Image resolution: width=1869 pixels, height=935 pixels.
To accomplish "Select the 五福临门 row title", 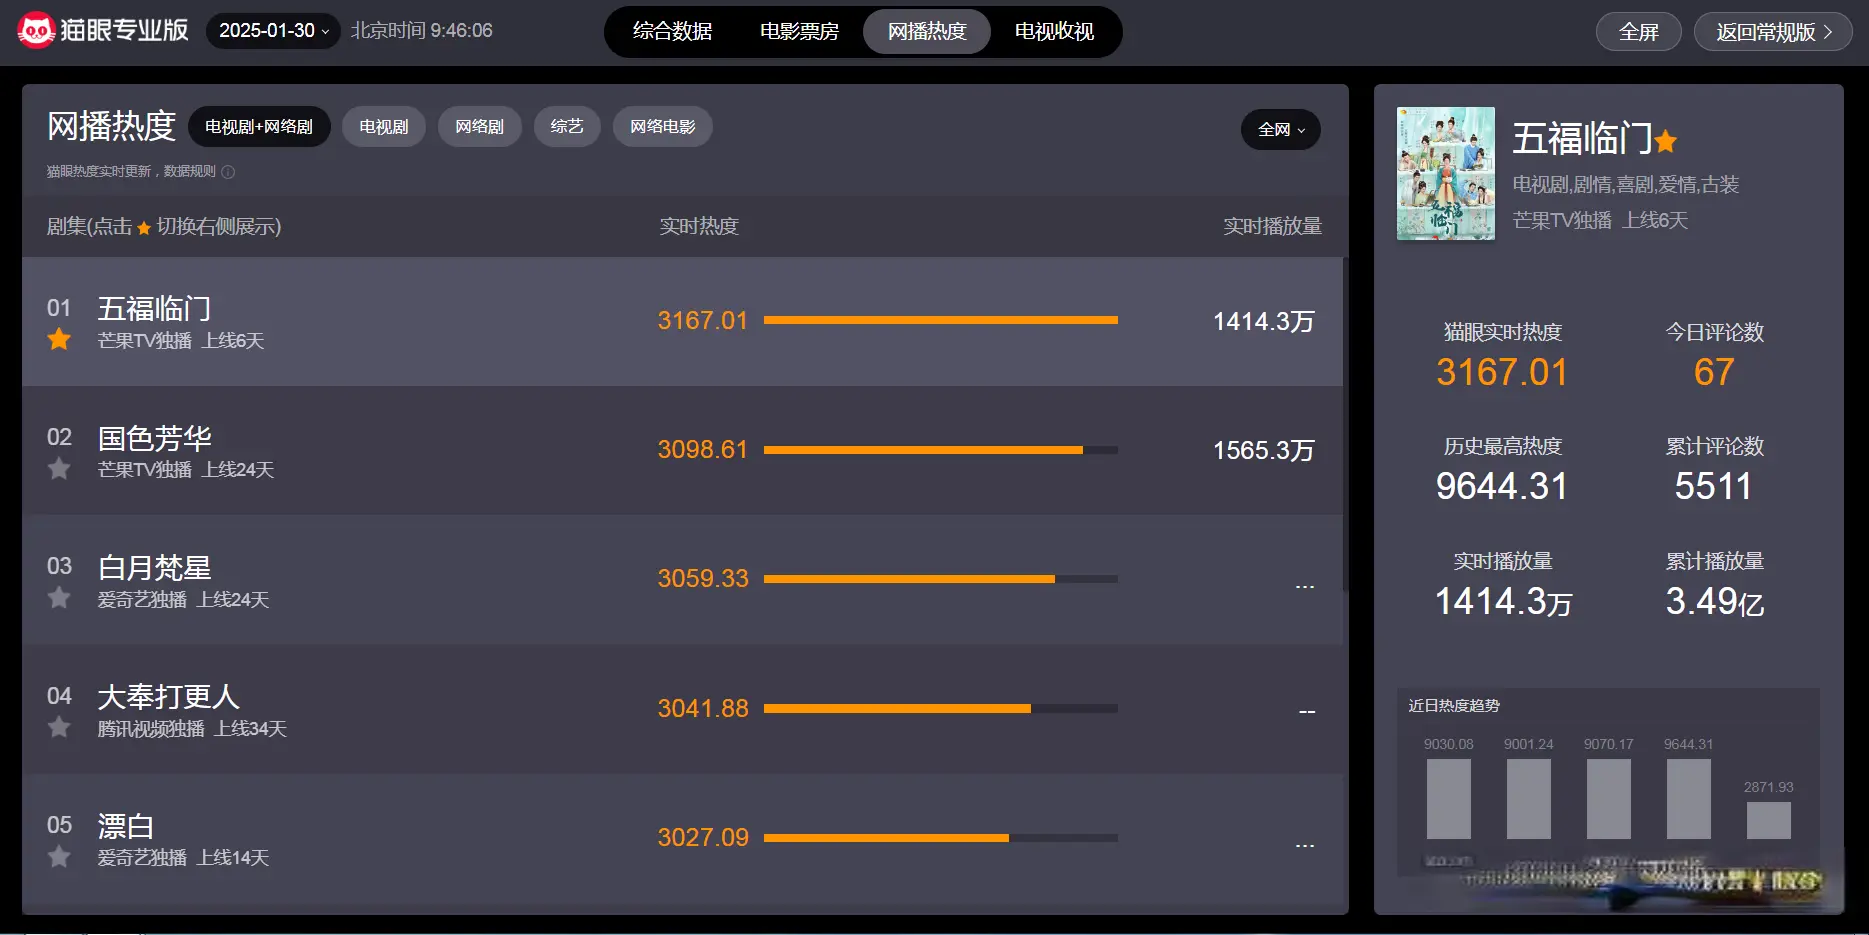I will click(154, 308).
